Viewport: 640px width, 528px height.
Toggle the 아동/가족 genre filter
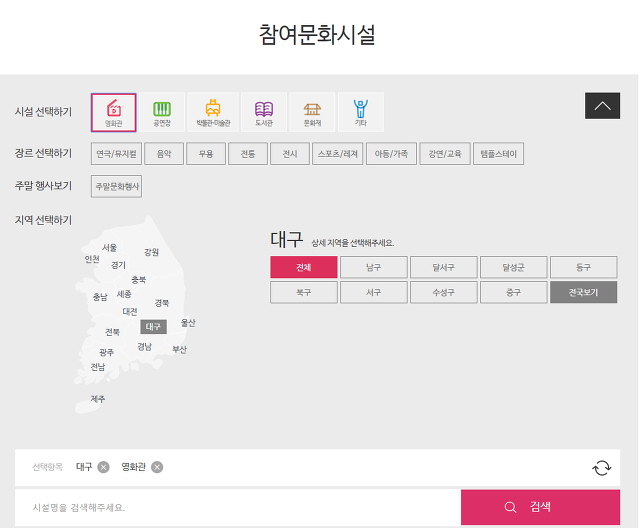click(x=391, y=154)
